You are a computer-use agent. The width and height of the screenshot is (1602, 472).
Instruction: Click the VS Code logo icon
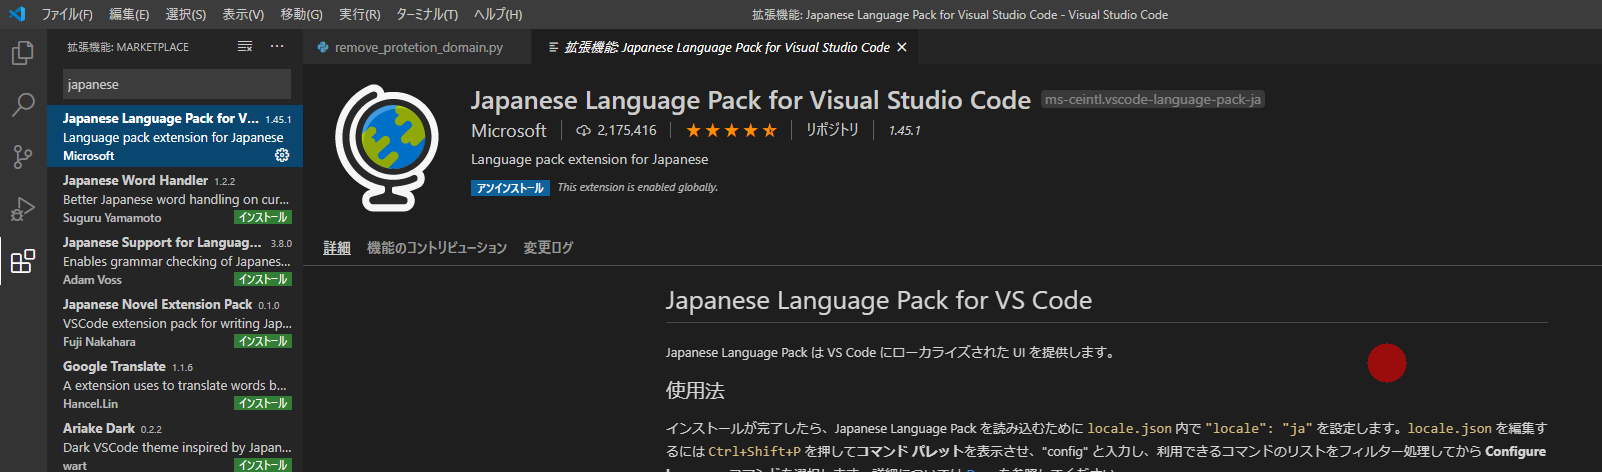[x=16, y=14]
